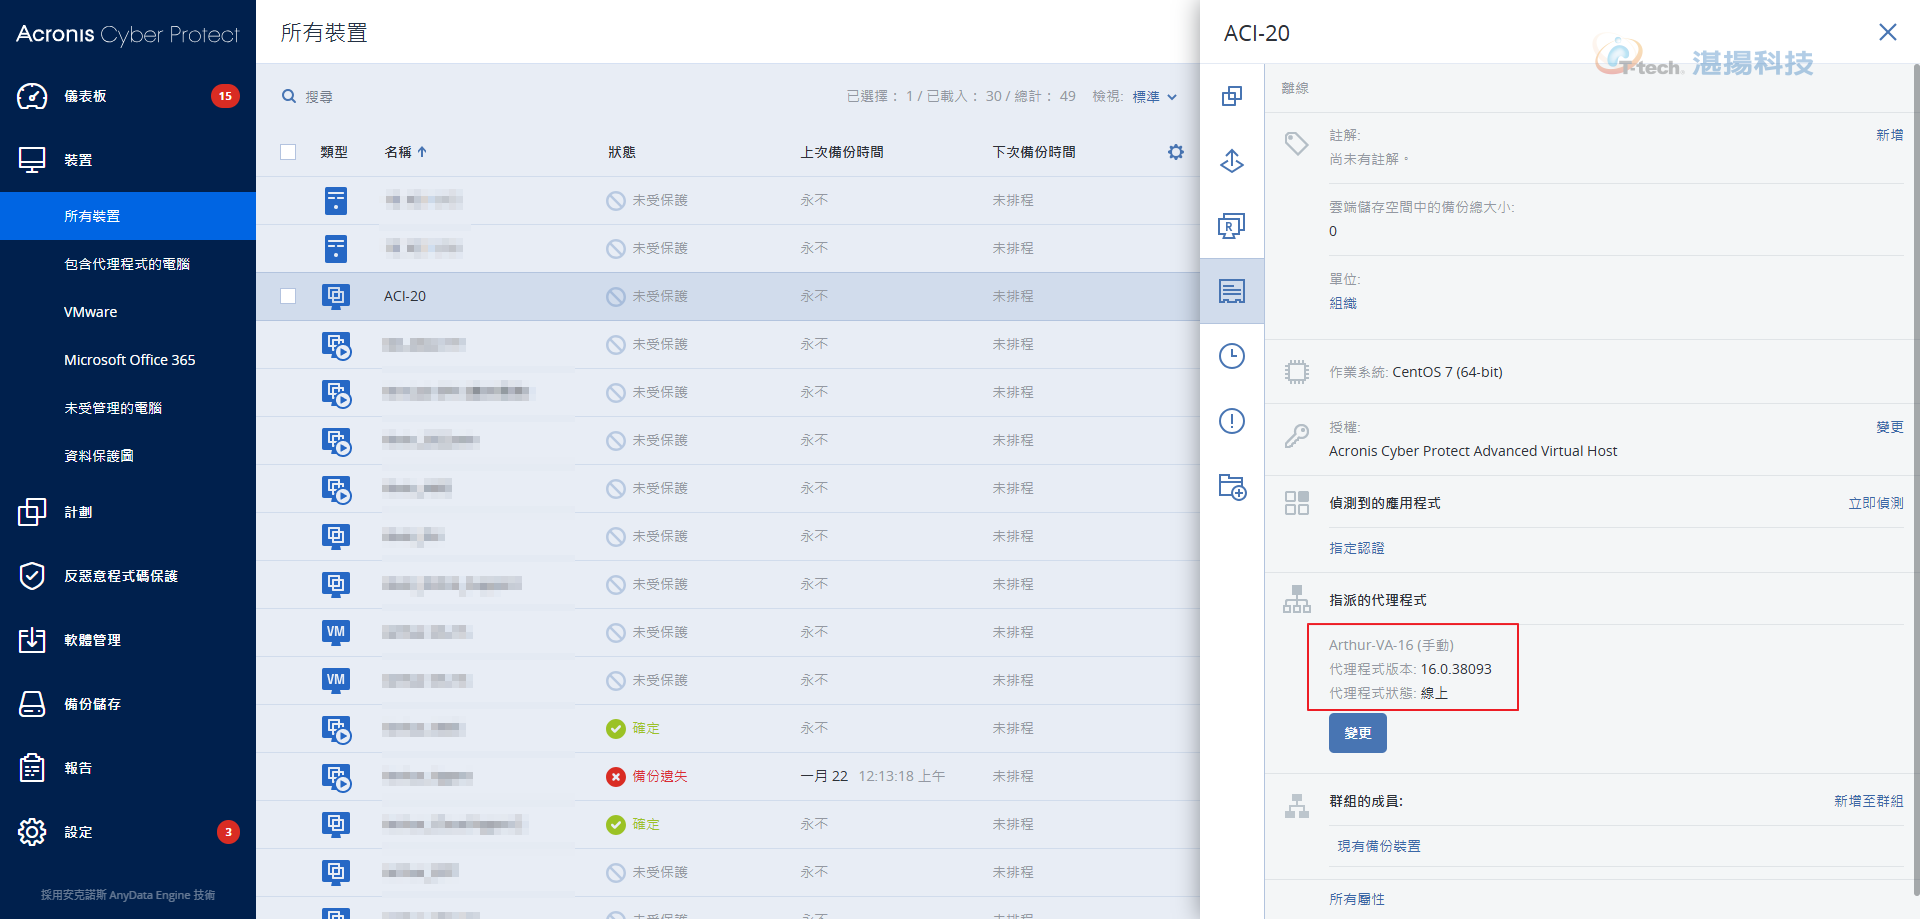Image resolution: width=1920 pixels, height=919 pixels.
Task: Click the 組織 unit link
Action: (1343, 303)
